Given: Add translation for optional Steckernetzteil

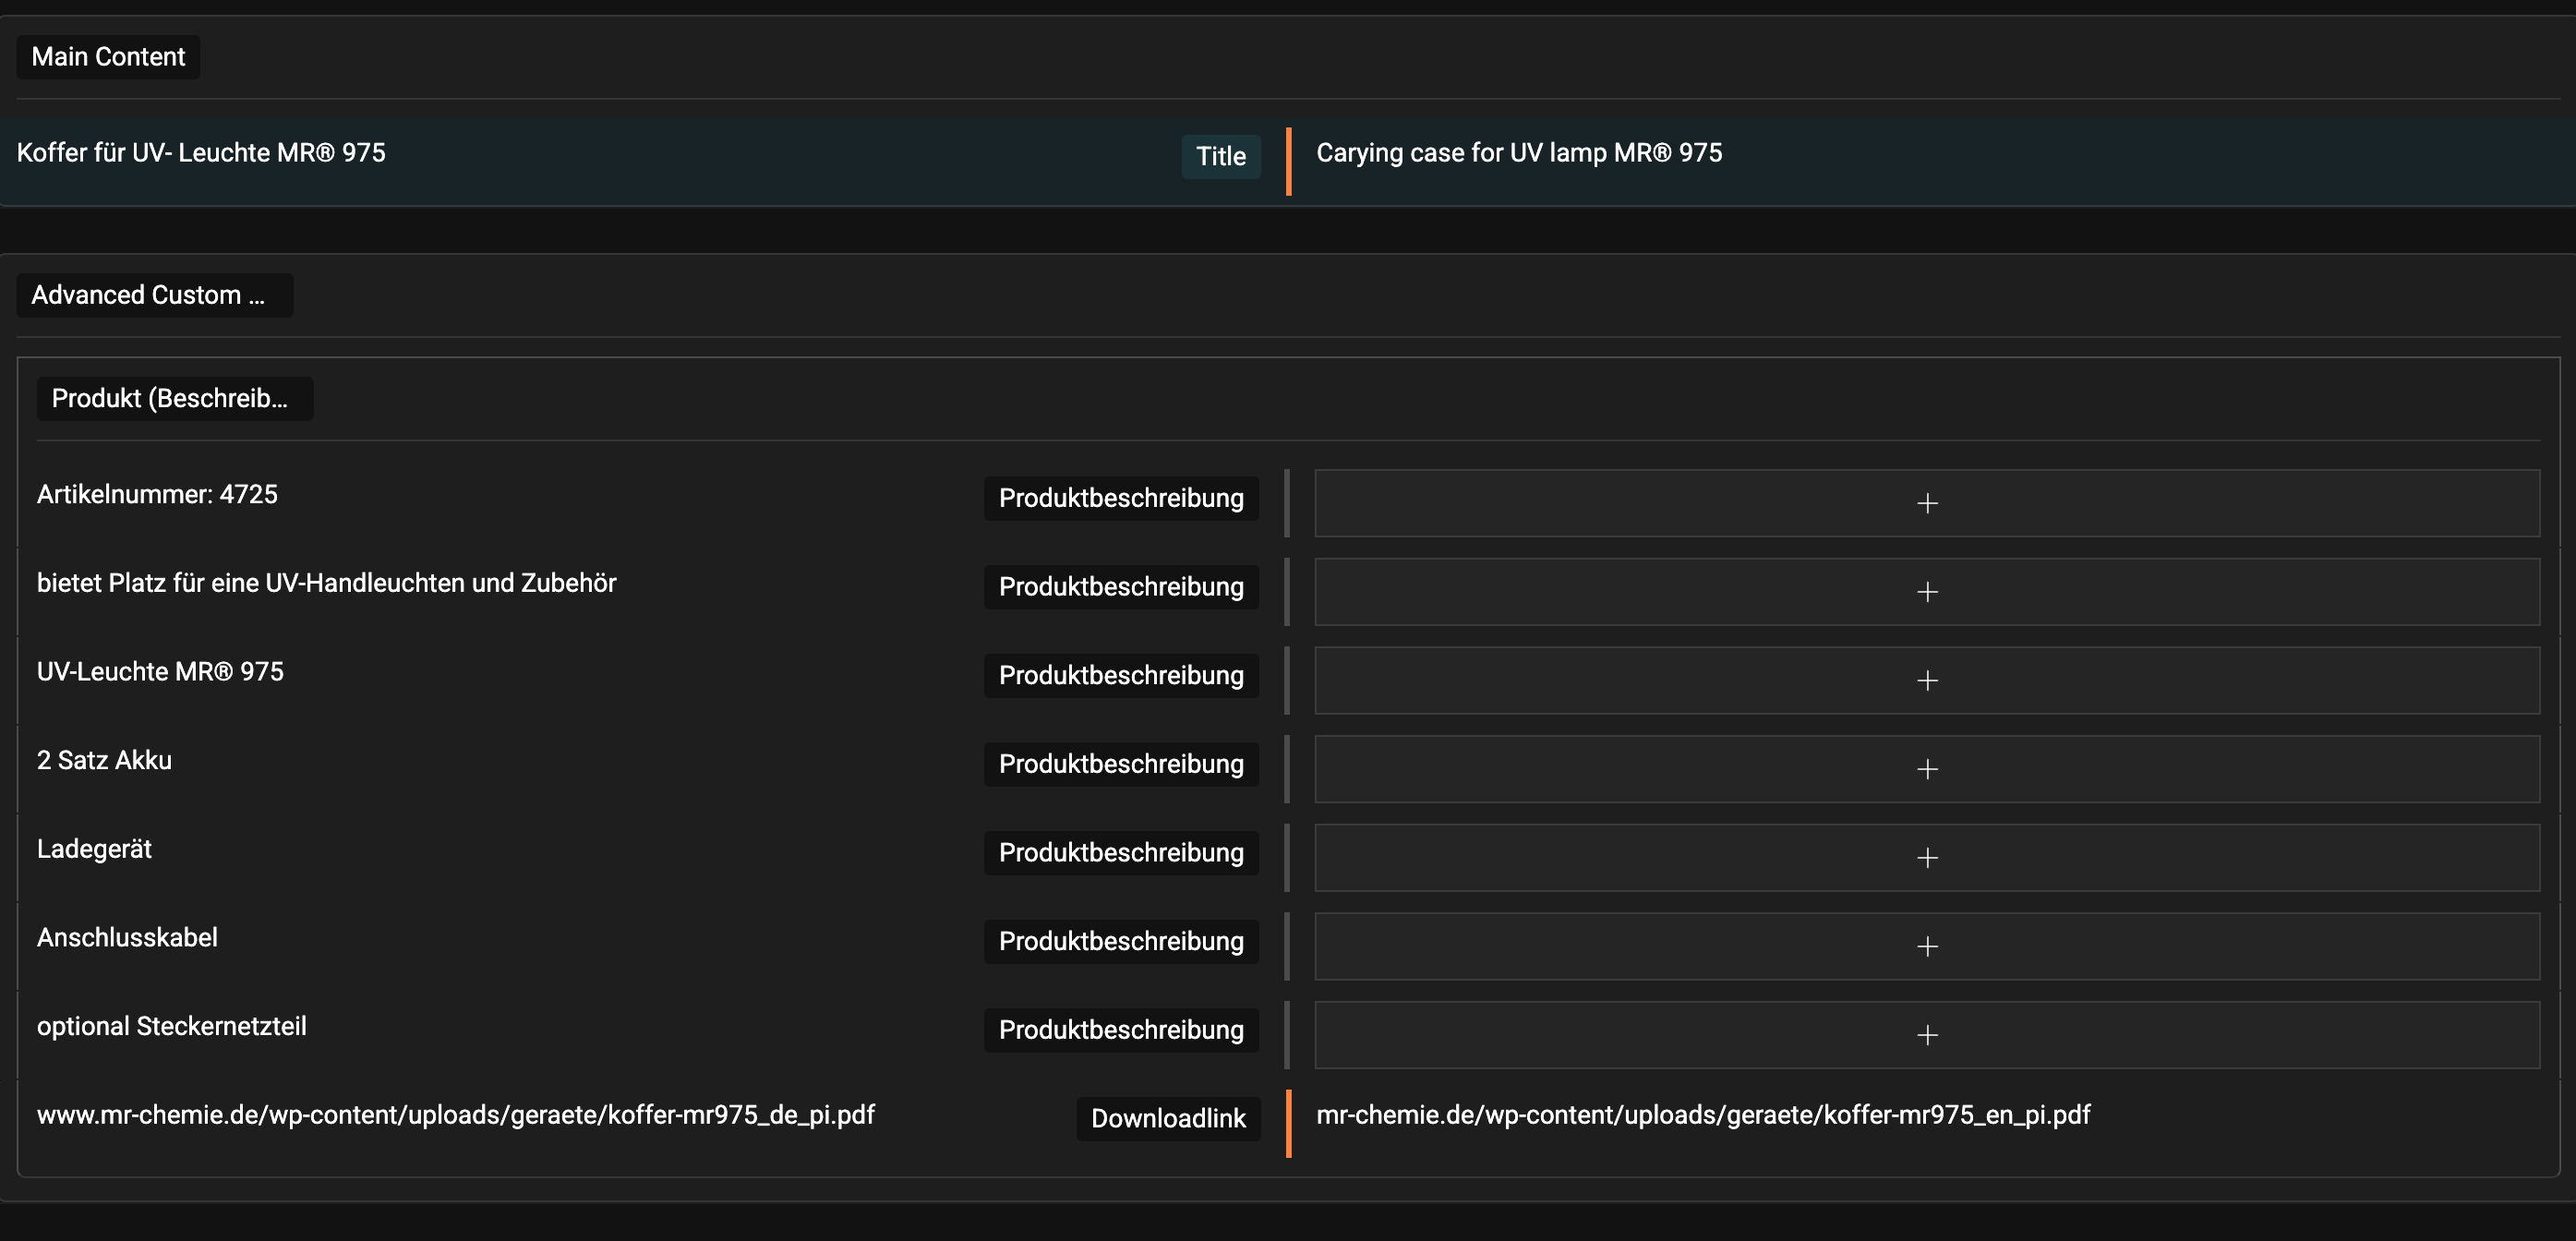Looking at the screenshot, I should (1926, 1035).
